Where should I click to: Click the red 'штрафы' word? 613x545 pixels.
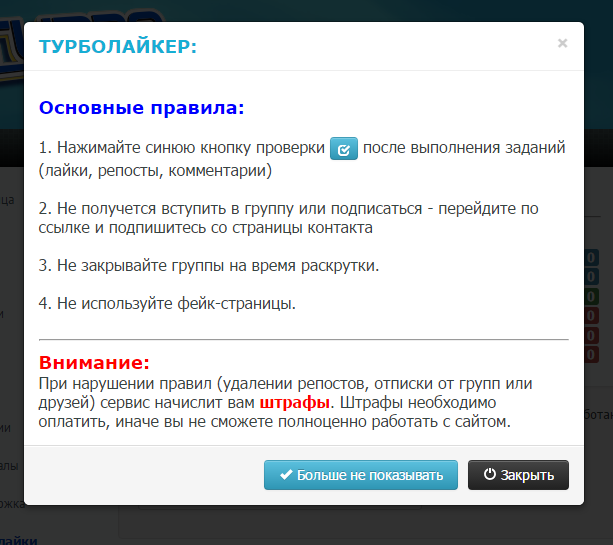[x=295, y=403]
